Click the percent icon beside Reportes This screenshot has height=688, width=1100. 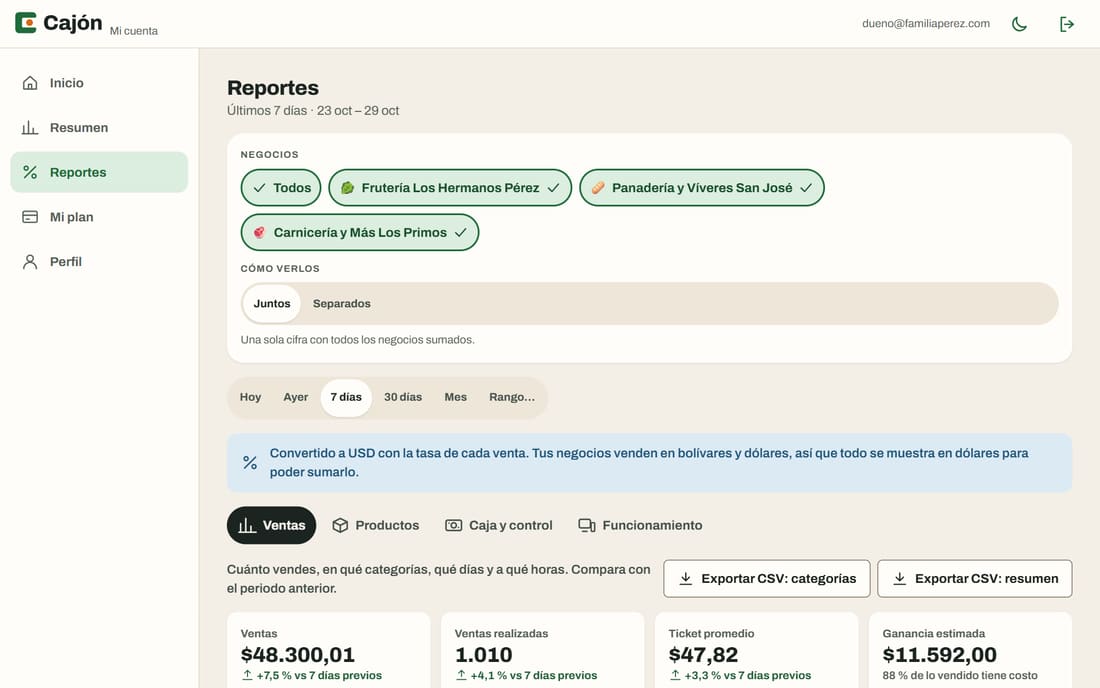click(x=30, y=172)
